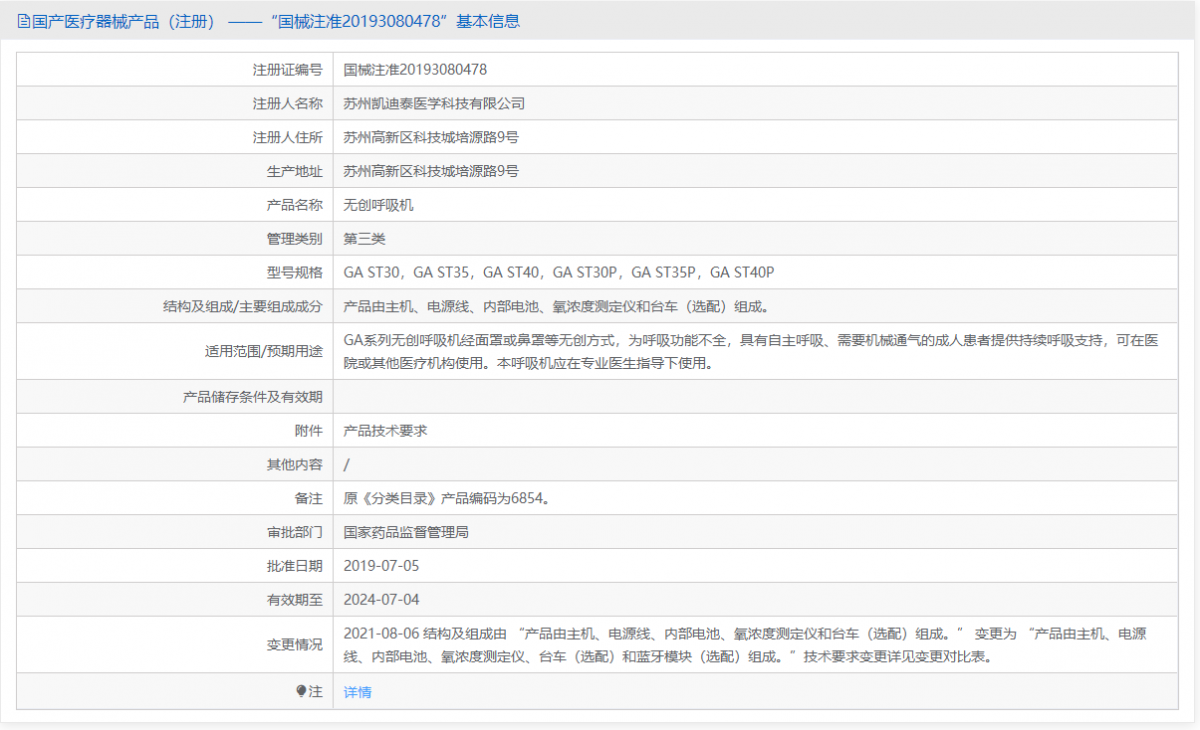Viewport: 1200px width, 730px height.
Task: Click the 附件 label
Action: (309, 431)
